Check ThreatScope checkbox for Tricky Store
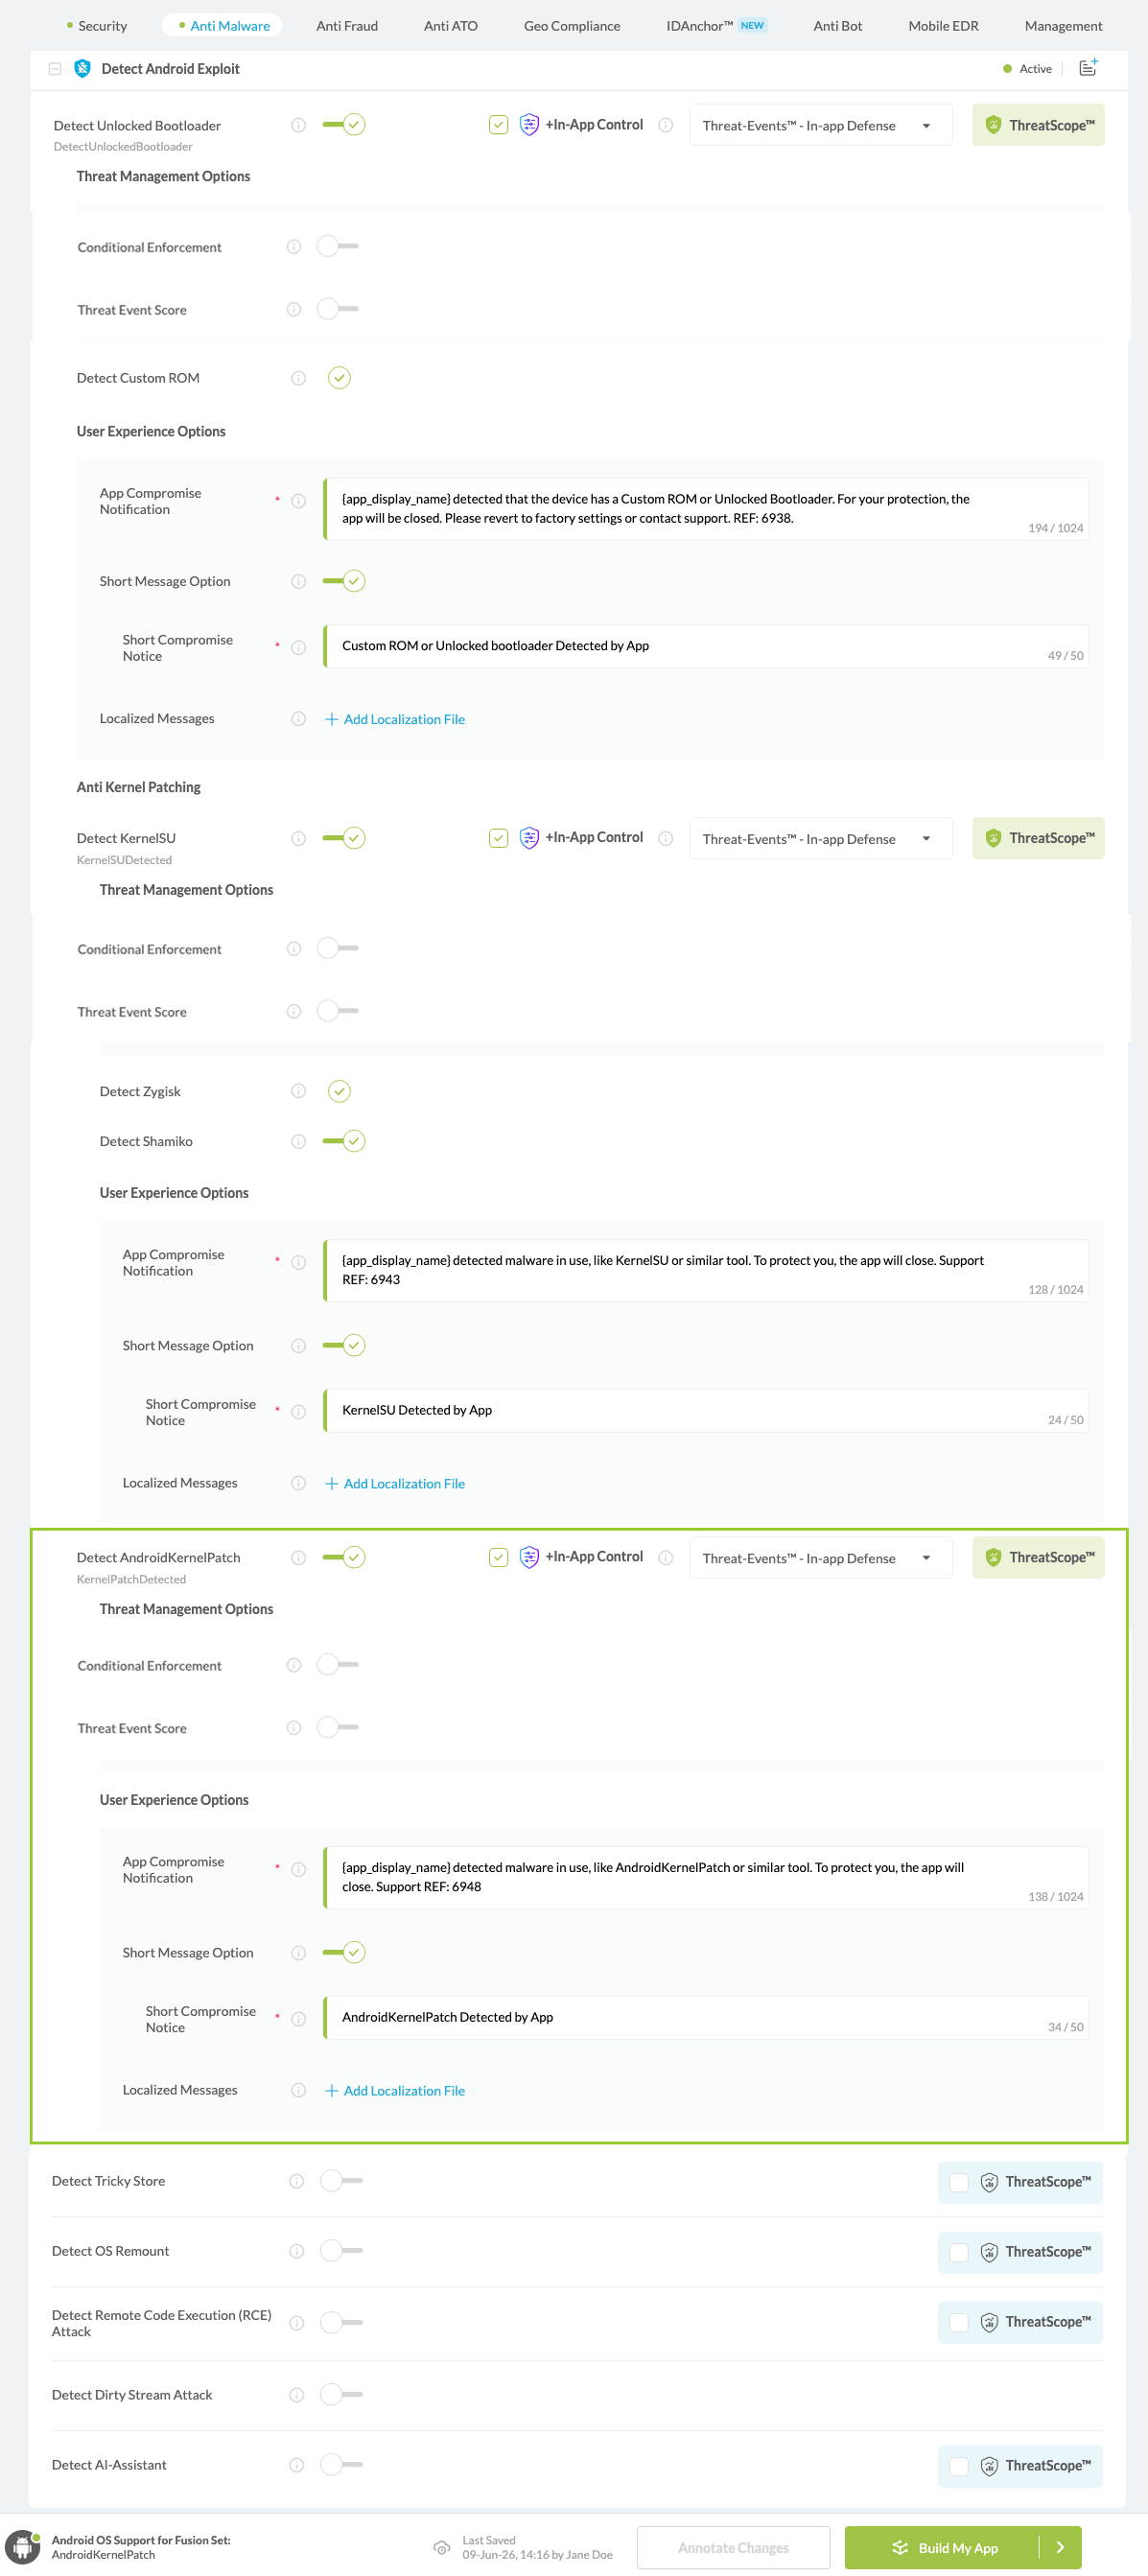The image size is (1148, 2576). pyautogui.click(x=958, y=2182)
